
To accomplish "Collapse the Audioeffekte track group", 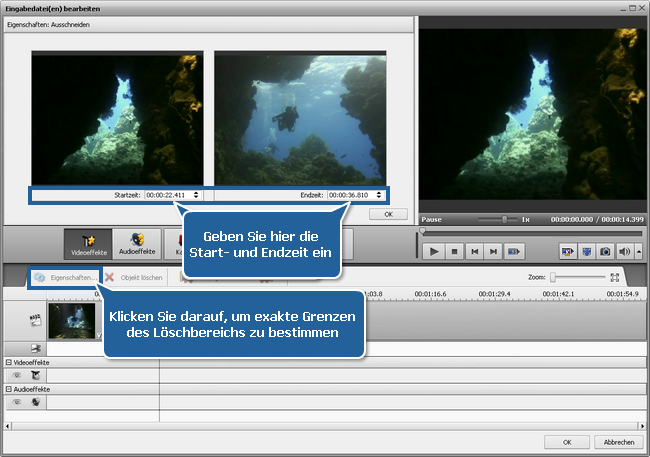I will tap(8, 388).
